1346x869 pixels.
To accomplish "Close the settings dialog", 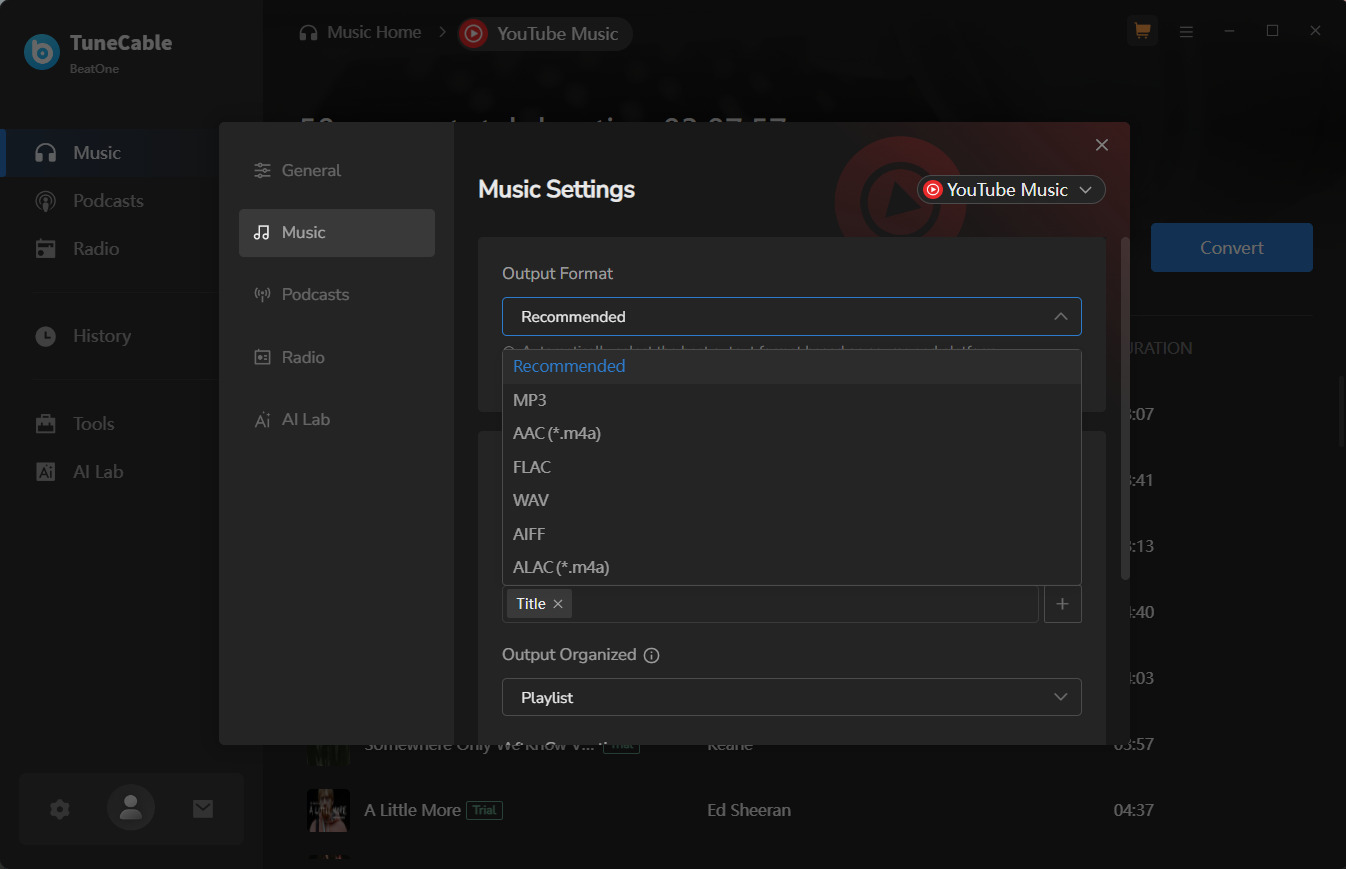I will coord(1102,145).
